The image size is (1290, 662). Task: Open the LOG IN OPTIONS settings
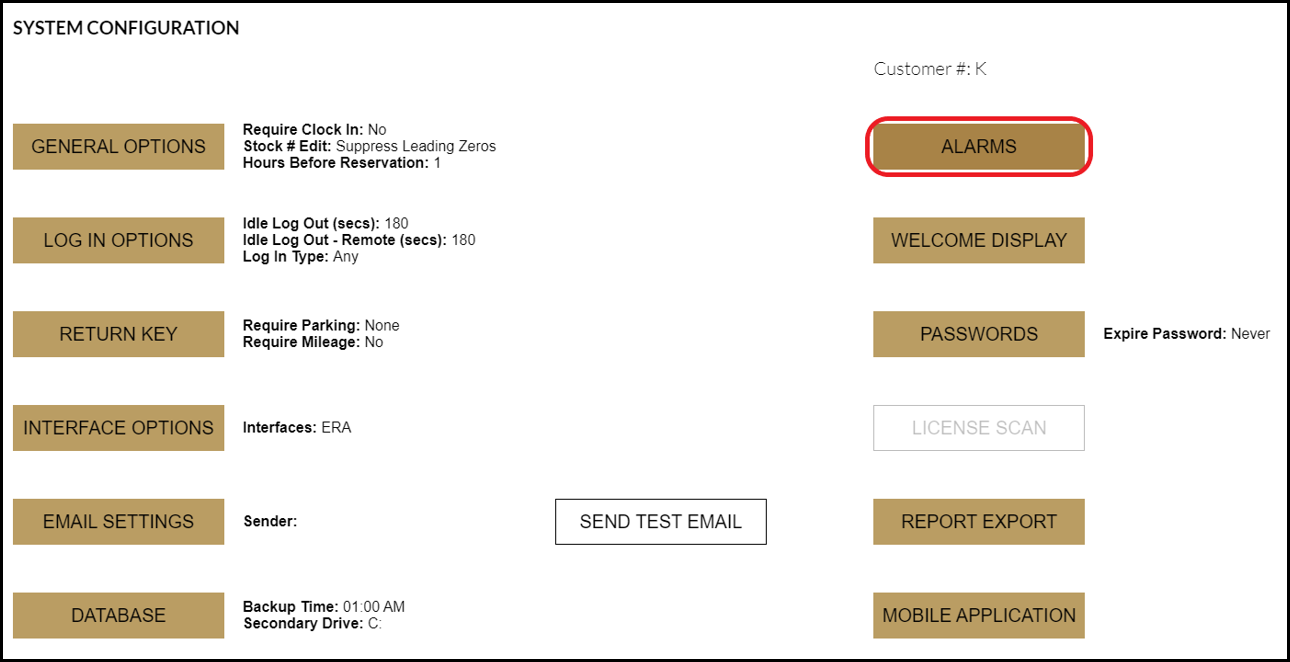[118, 240]
